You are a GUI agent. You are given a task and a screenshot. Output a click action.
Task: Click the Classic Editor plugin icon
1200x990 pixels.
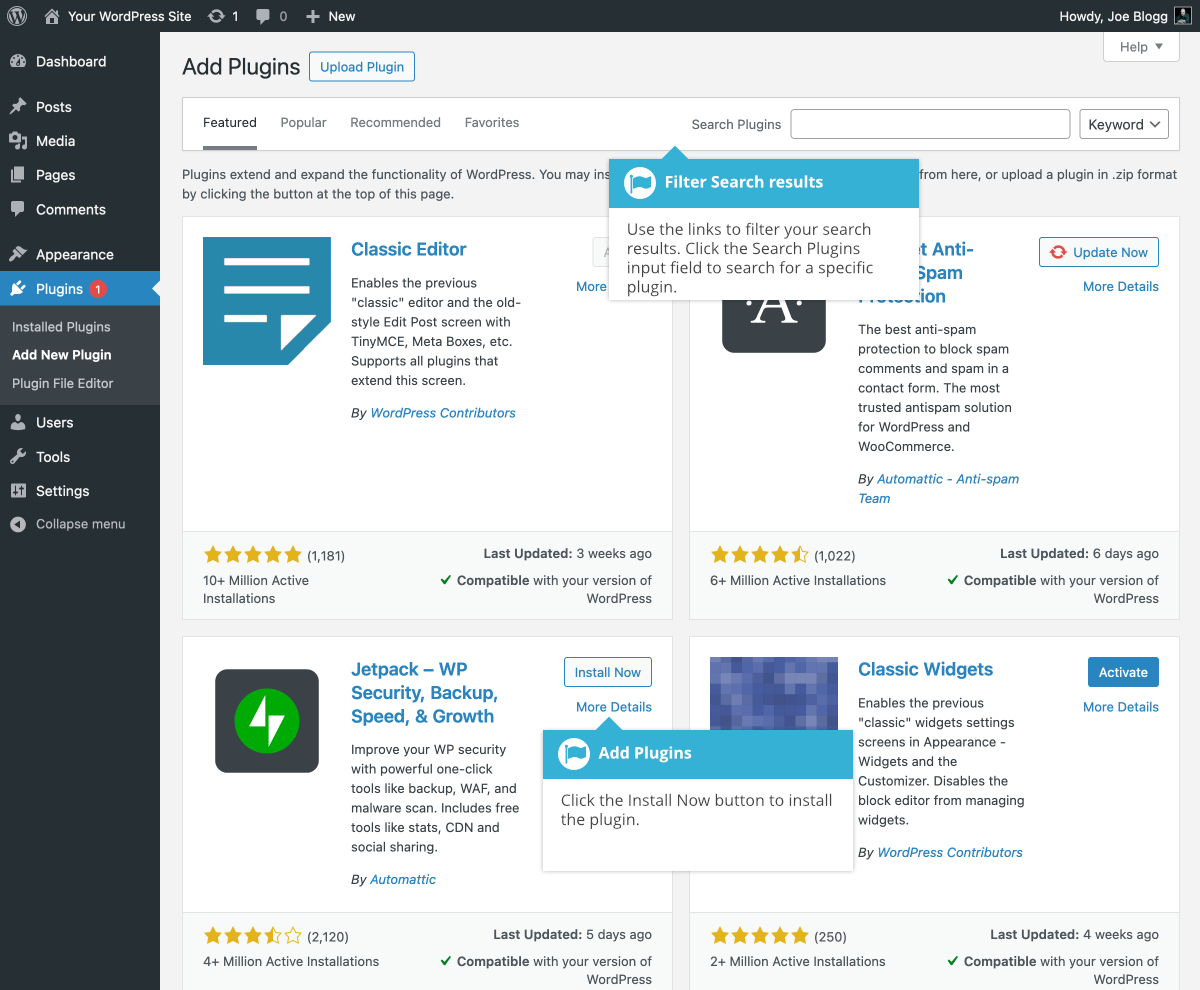(267, 301)
